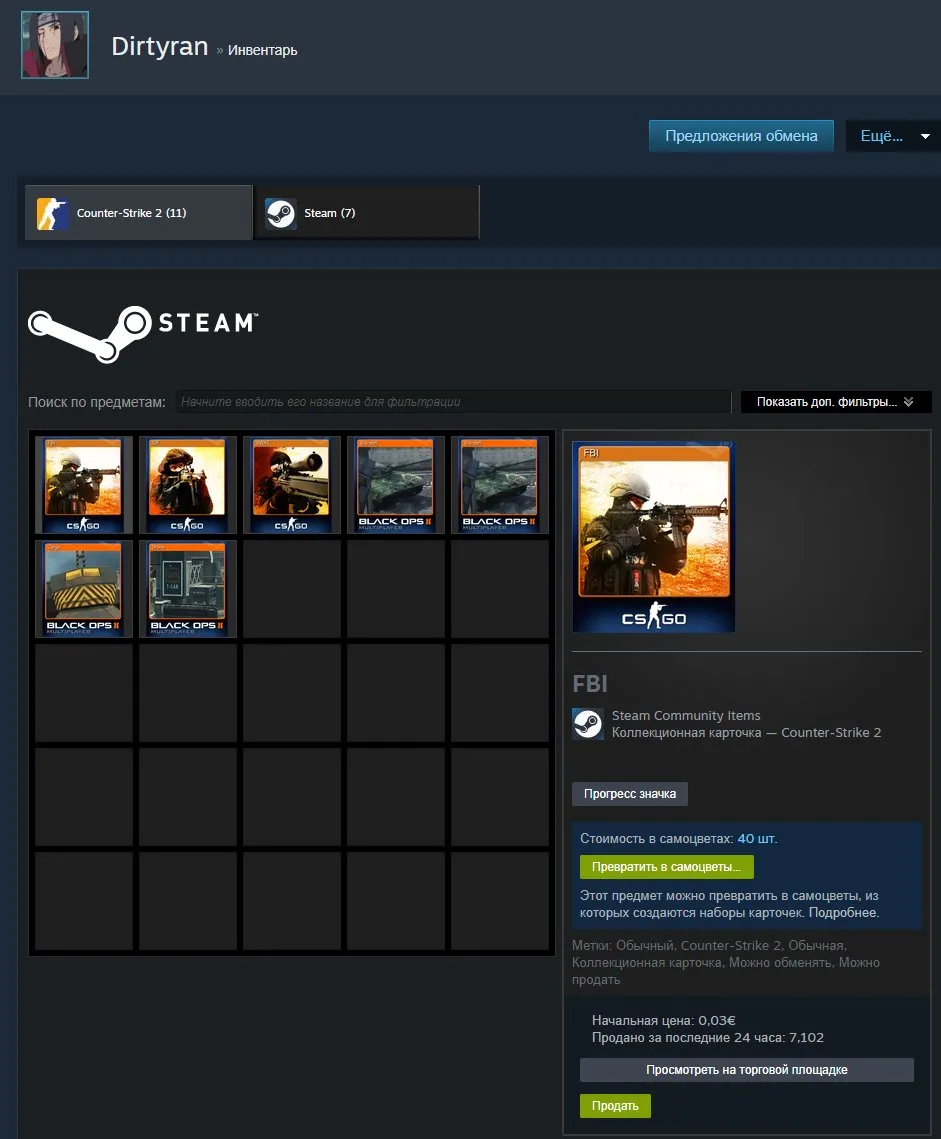The height and width of the screenshot is (1139, 941).
Task: Expand the Ещё... dropdown menu
Action: coord(893,136)
